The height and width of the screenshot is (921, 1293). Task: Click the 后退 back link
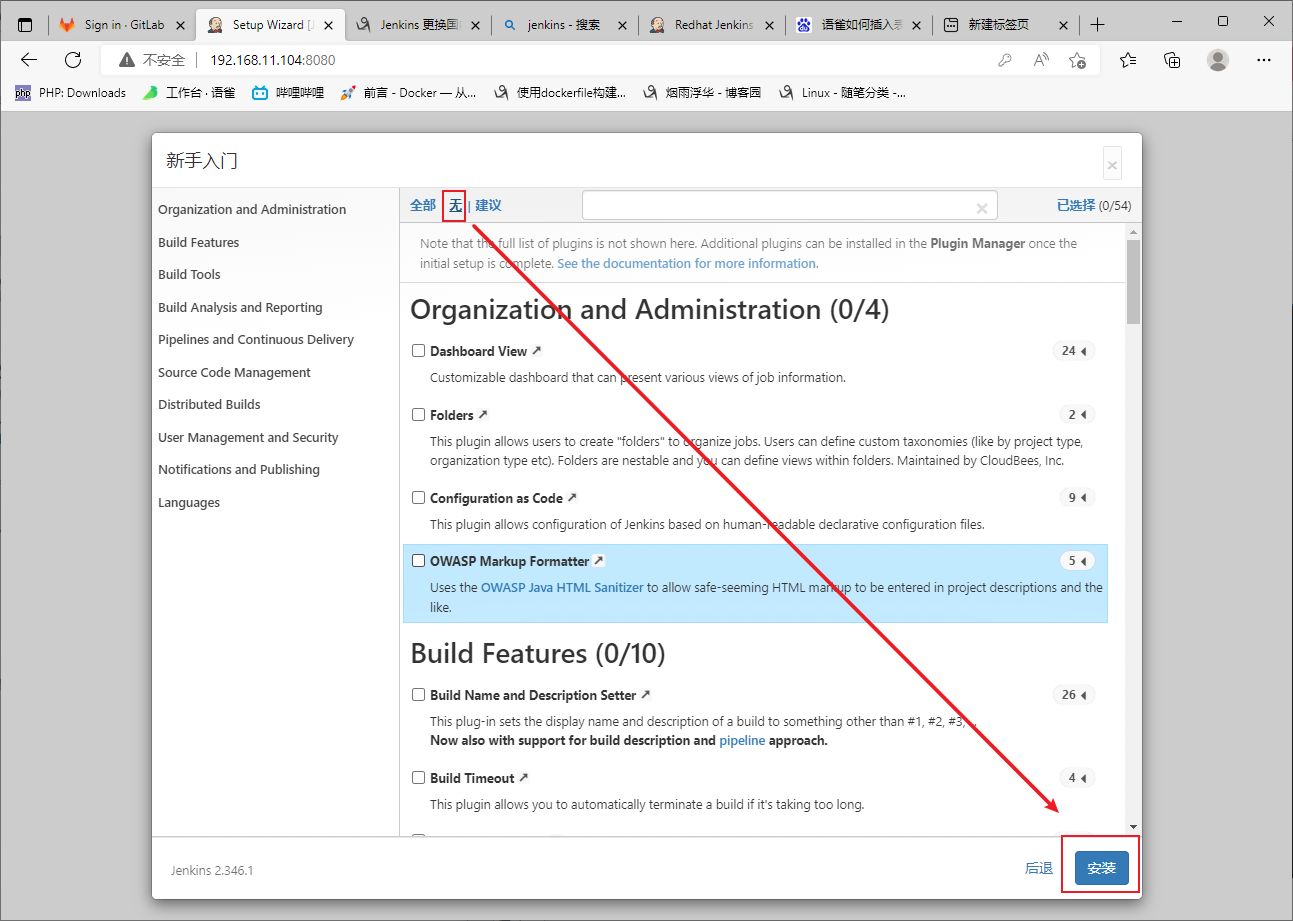pos(1039,868)
